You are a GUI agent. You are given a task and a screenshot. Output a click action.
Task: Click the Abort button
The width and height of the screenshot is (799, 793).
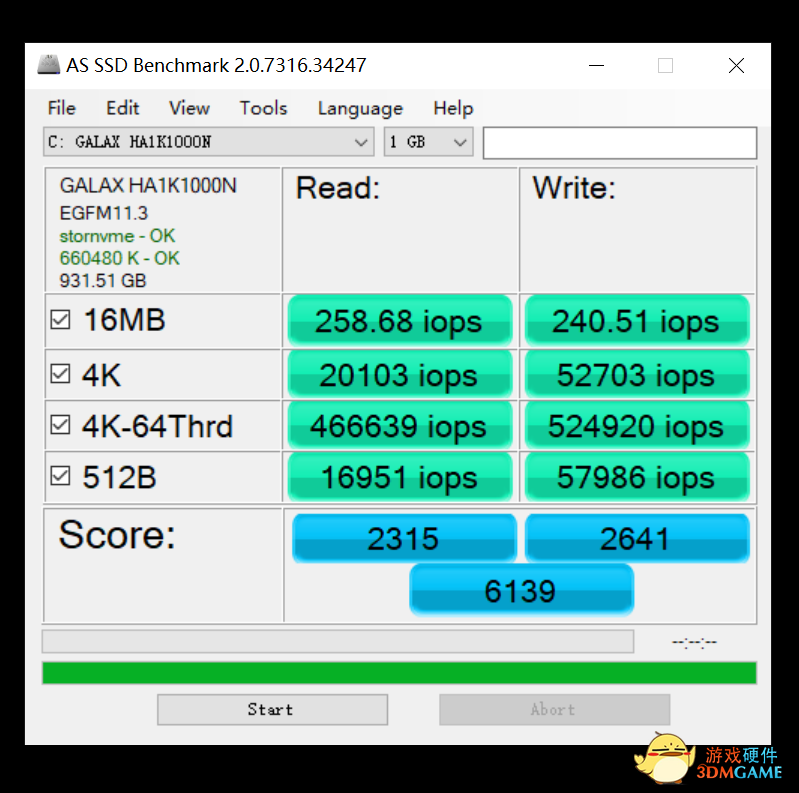[x=554, y=709]
